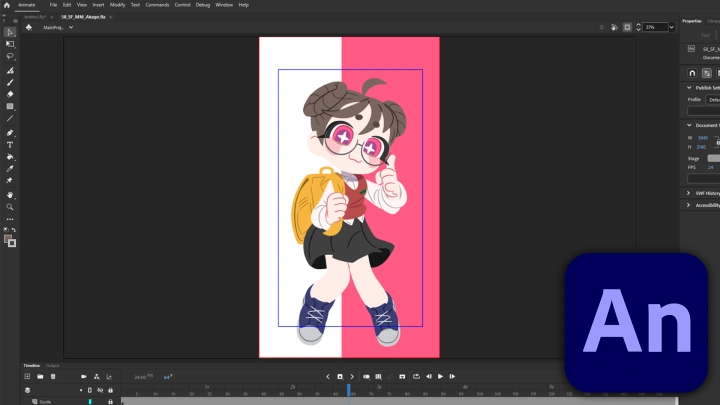Open the stage zoom percentage dropdown
Image resolution: width=720 pixels, height=405 pixels.
pos(672,28)
